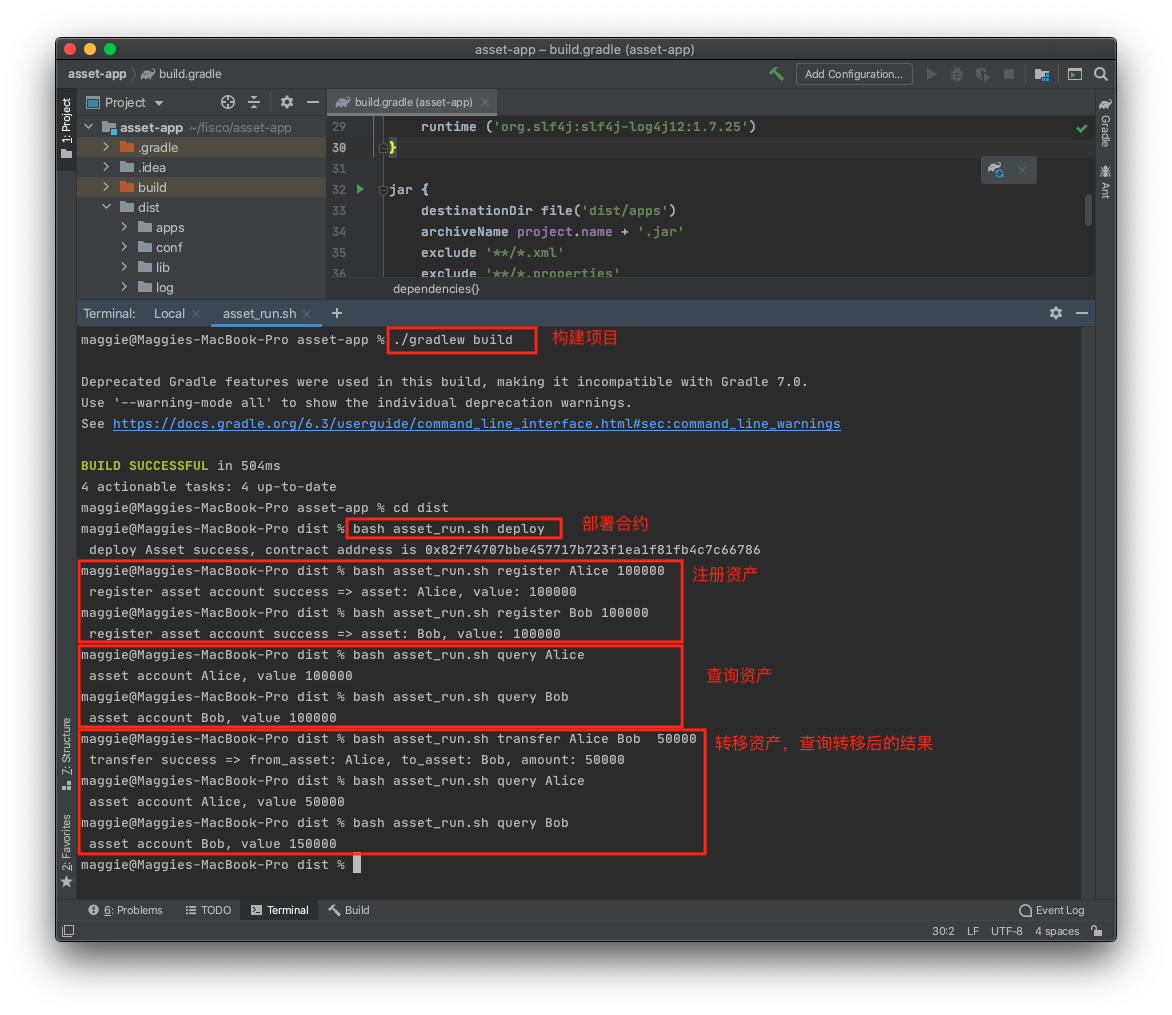Hide the terminal panel with minus icon
This screenshot has width=1172, height=1015.
tap(1082, 313)
